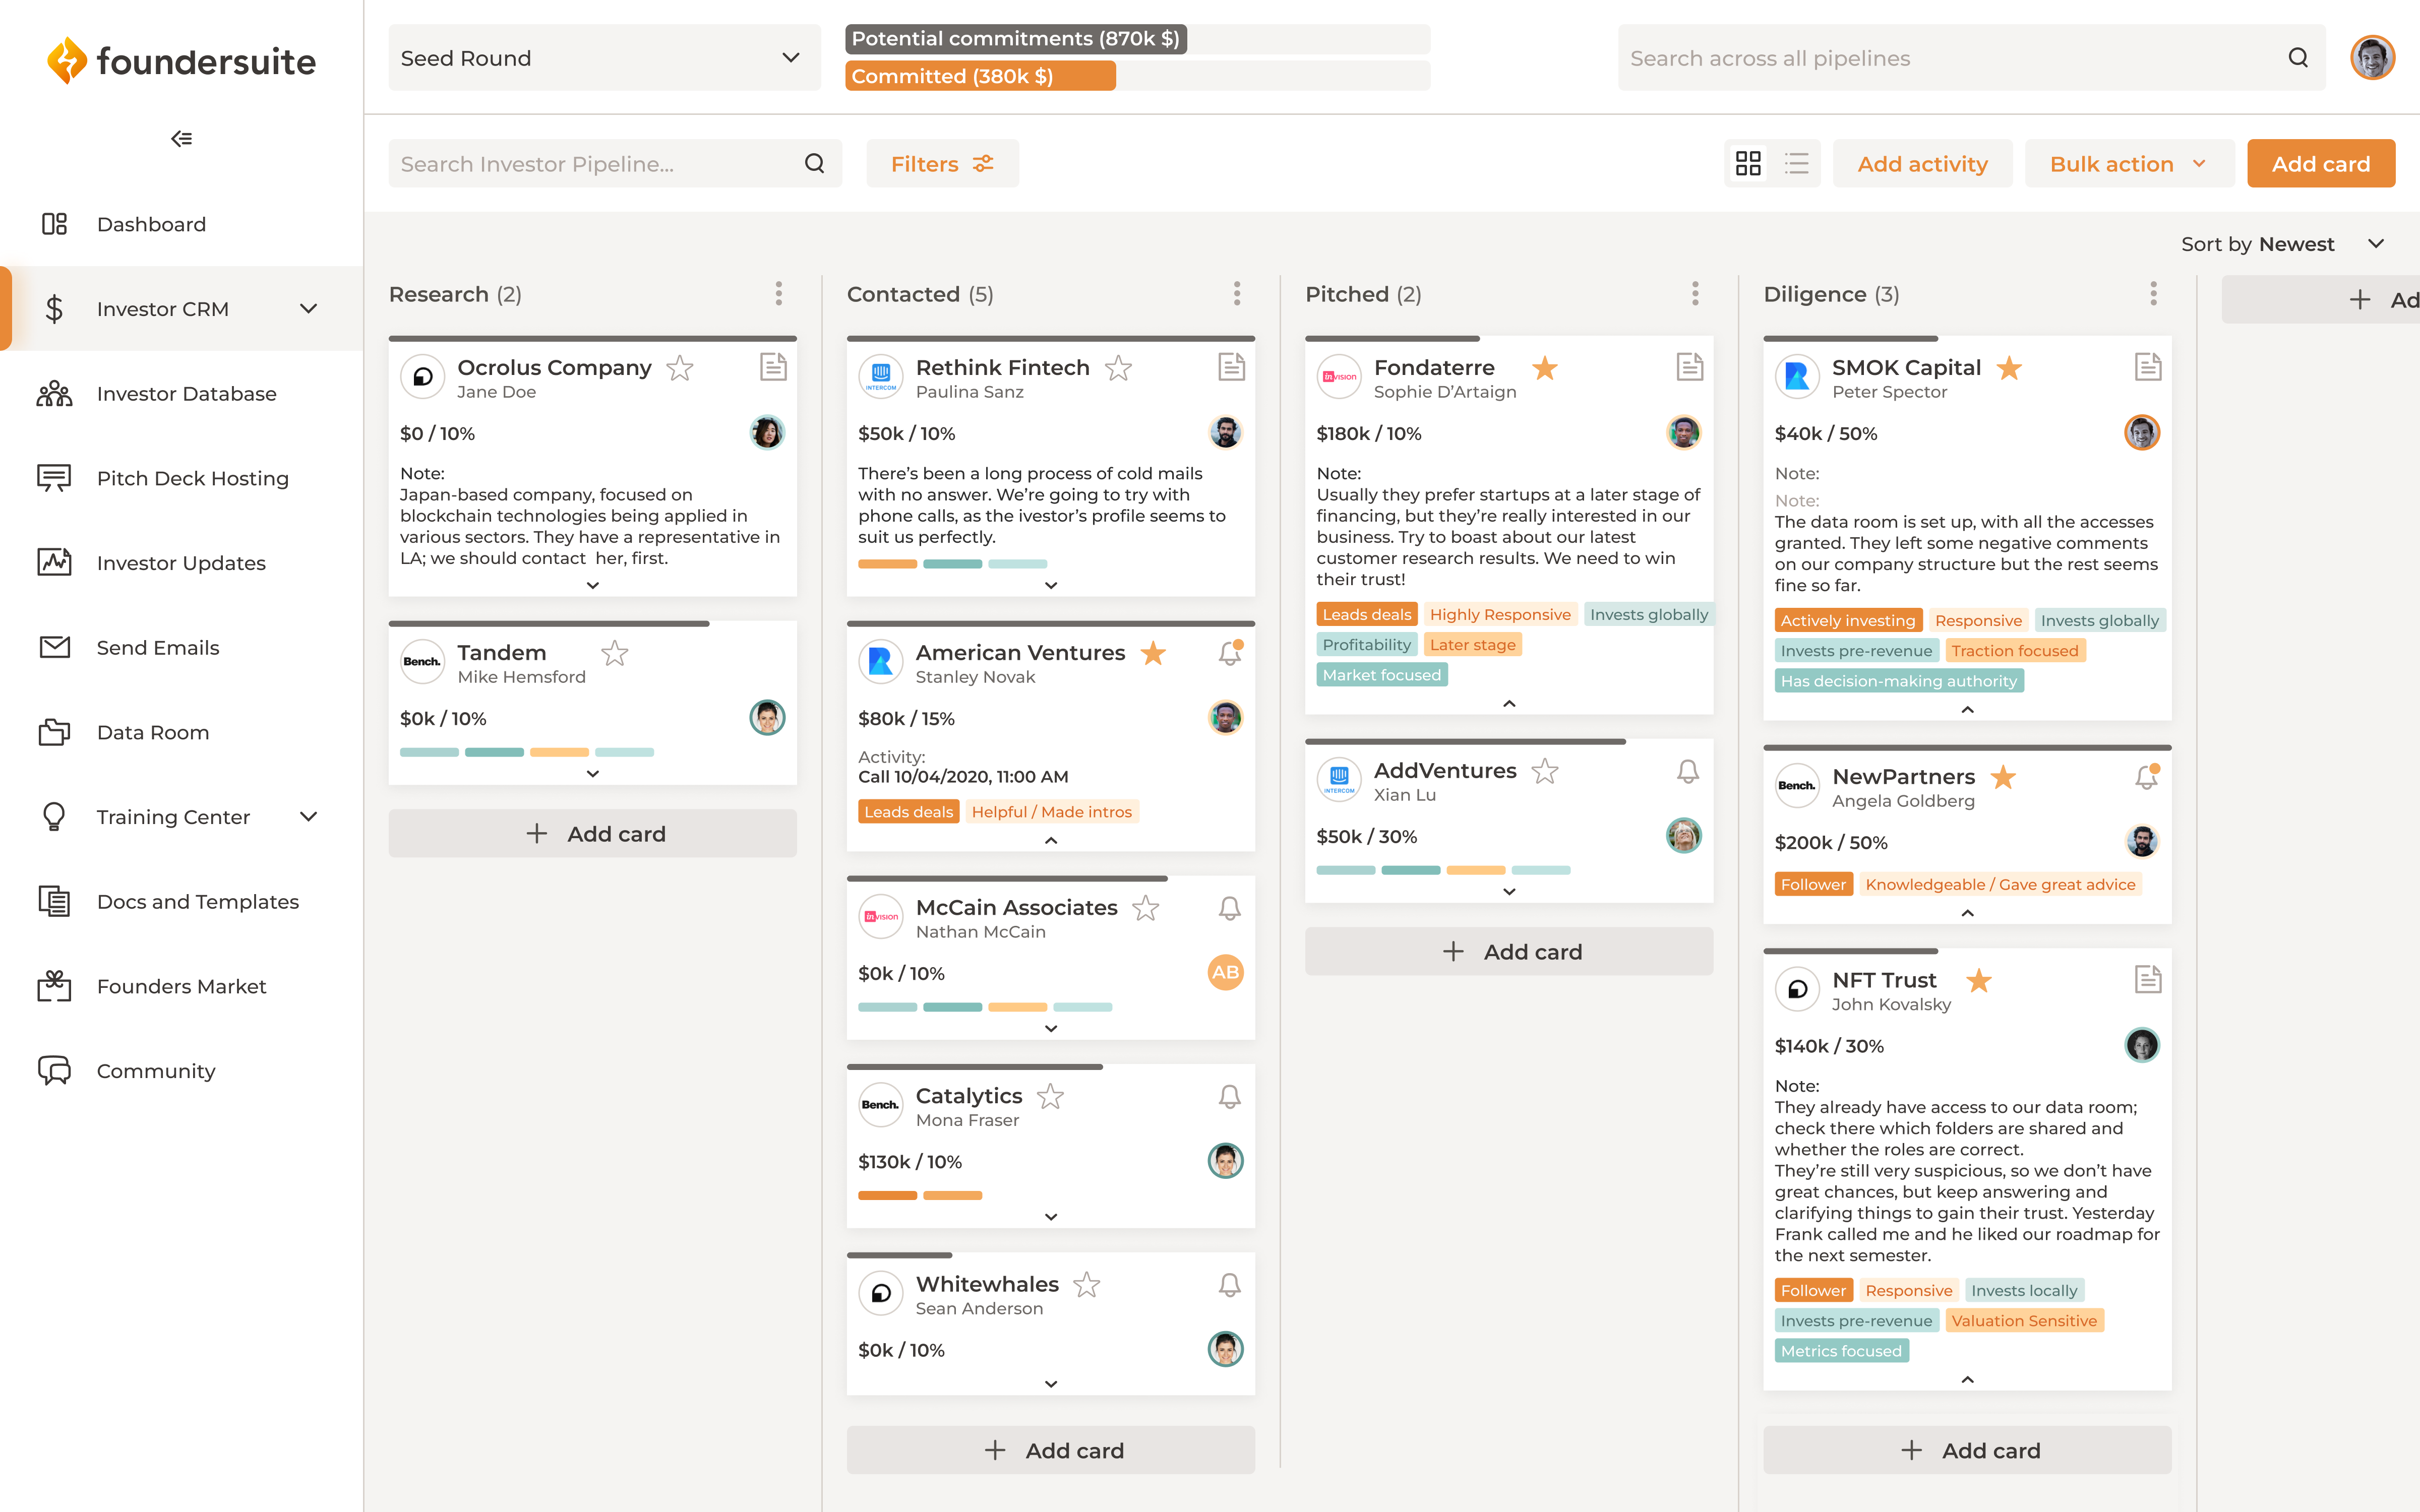Image resolution: width=2420 pixels, height=1512 pixels.
Task: Open the three-dot menu on the Contacted column
Action: (x=1237, y=294)
